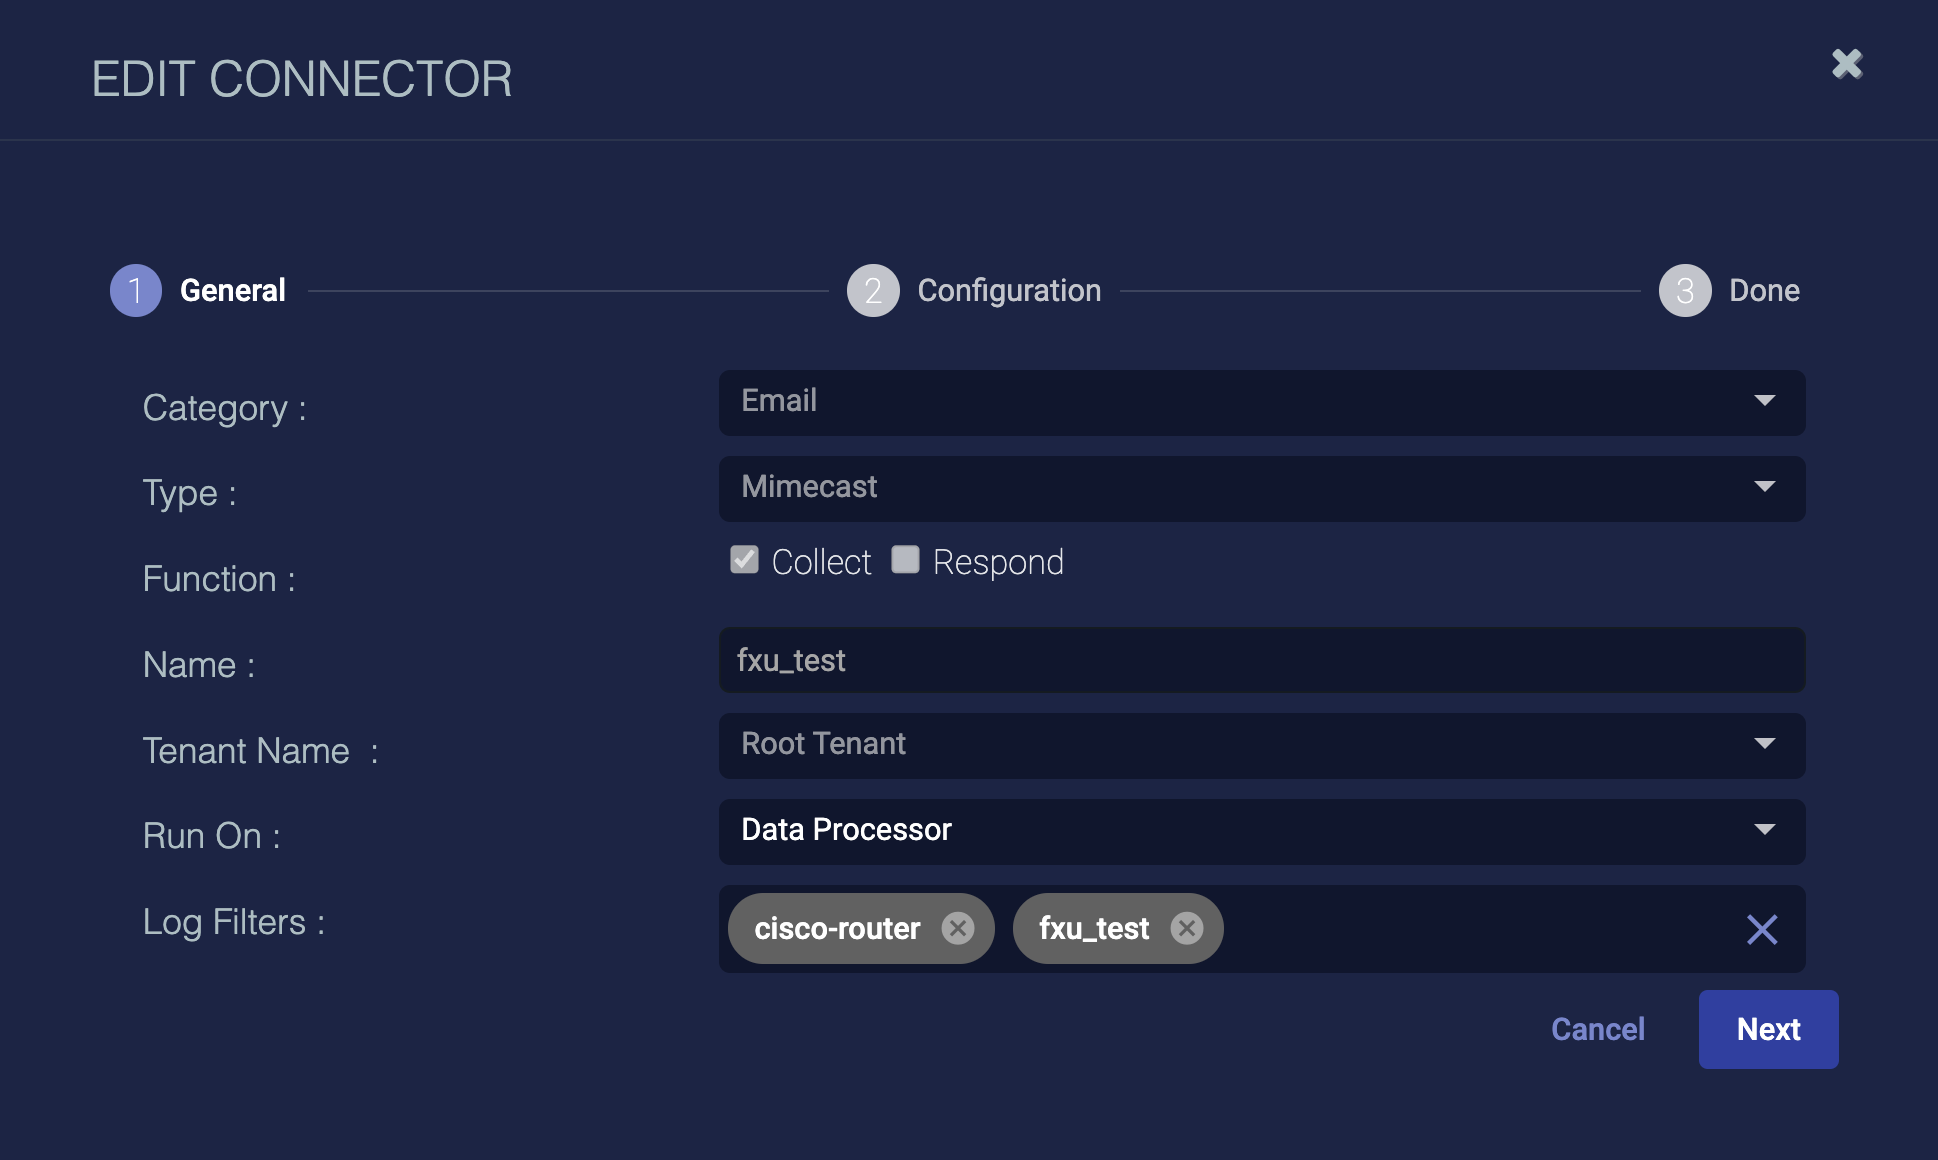Open the Tenant Name dropdown

1261,745
